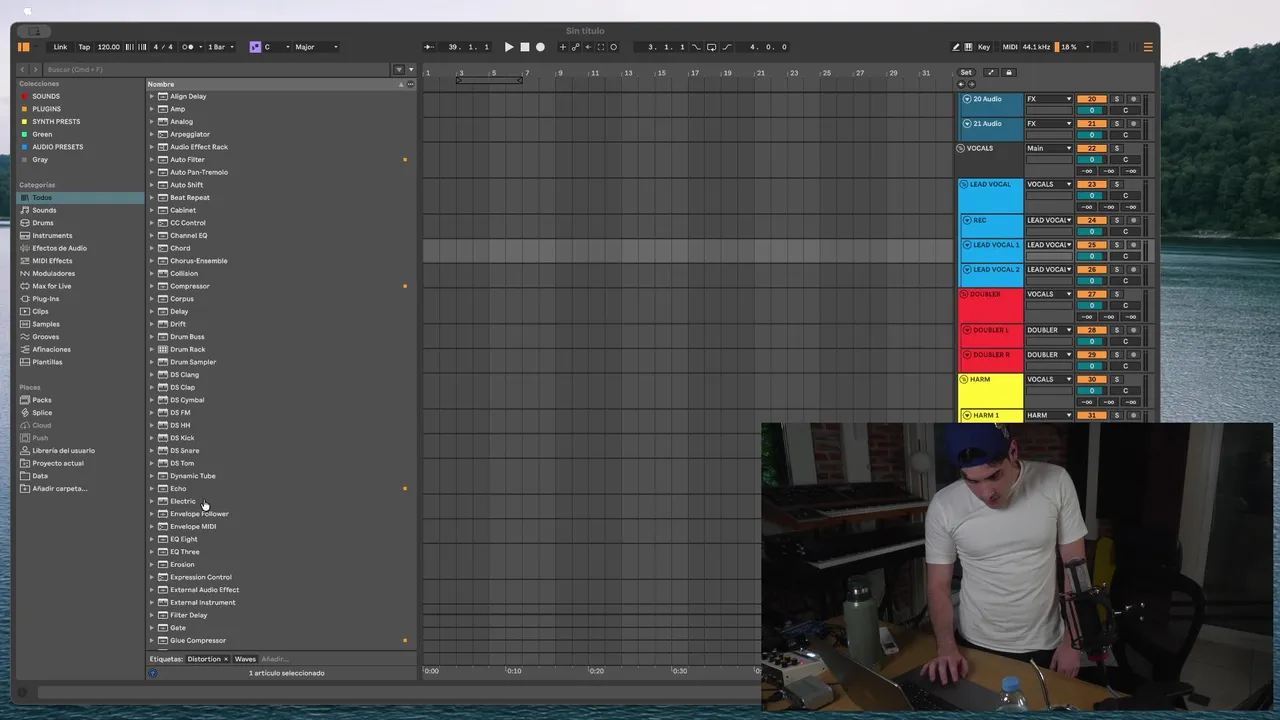
Task: Toggle the metronome icon
Action: click(x=188, y=47)
